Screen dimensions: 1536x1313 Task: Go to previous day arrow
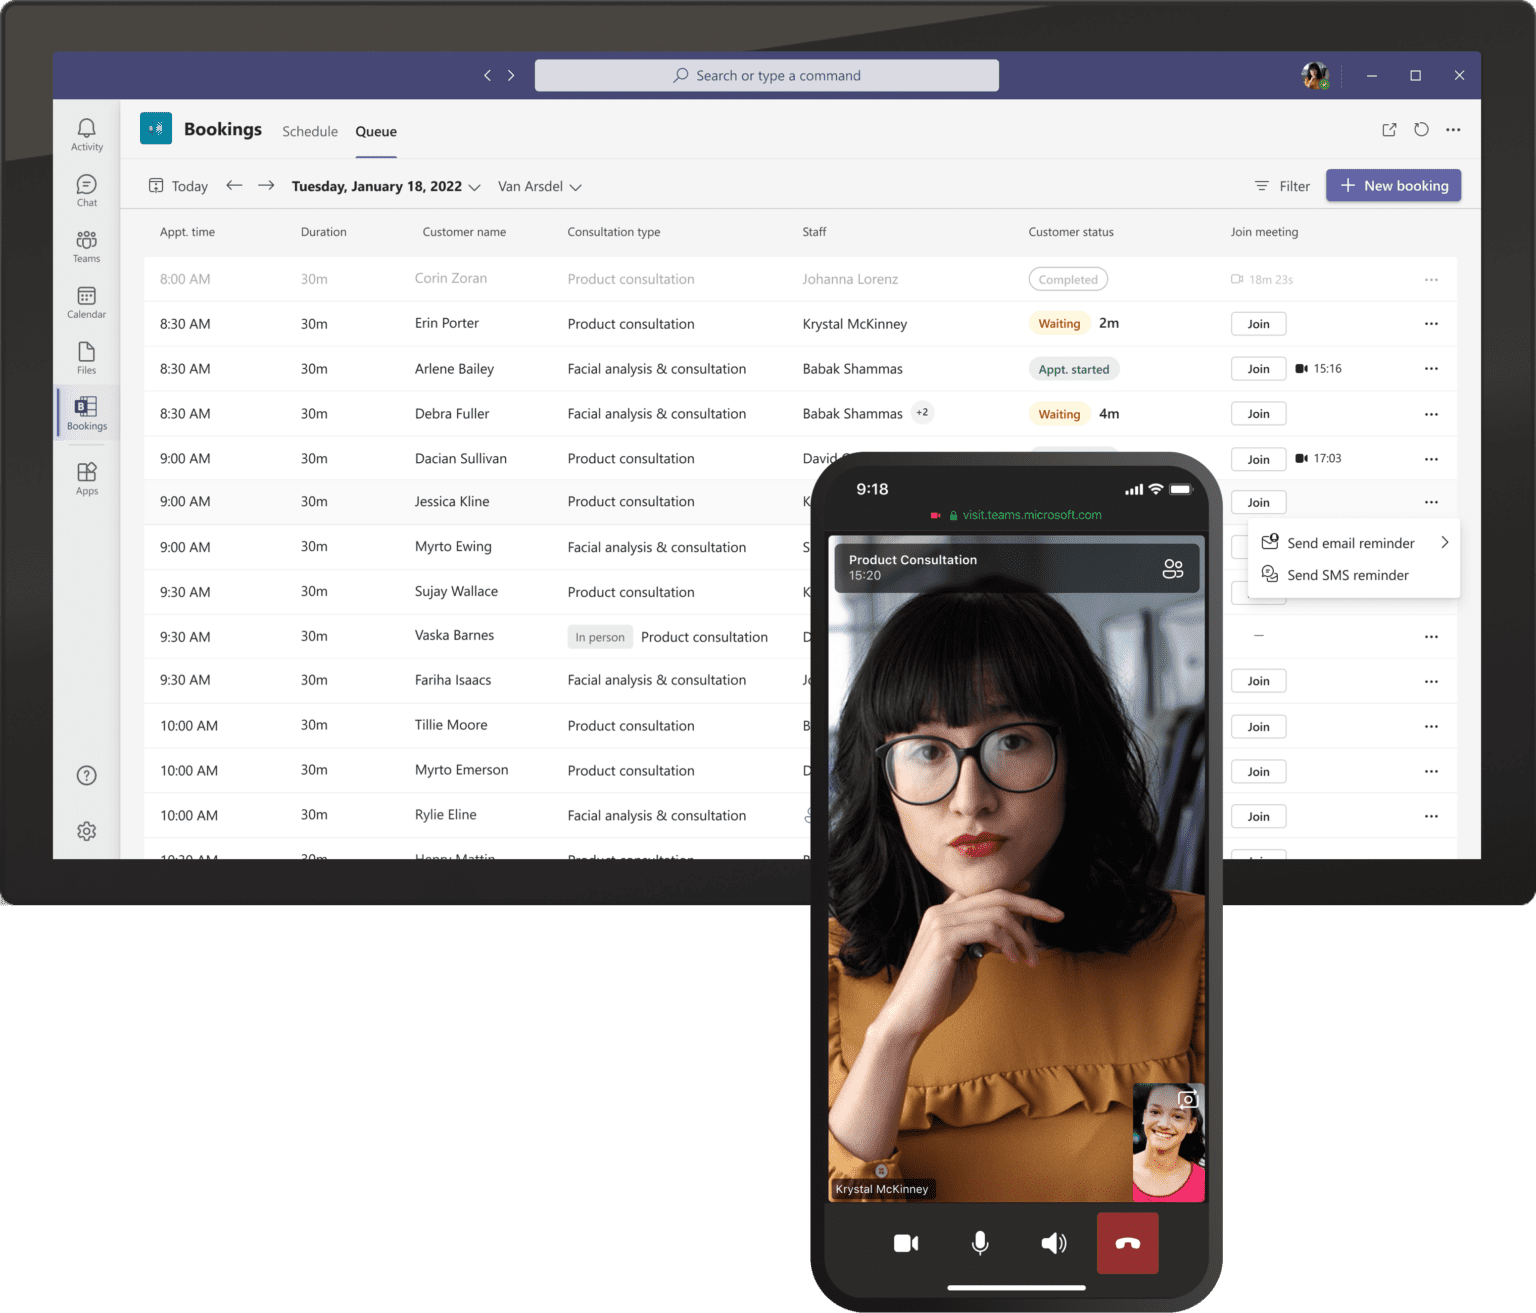(x=234, y=185)
